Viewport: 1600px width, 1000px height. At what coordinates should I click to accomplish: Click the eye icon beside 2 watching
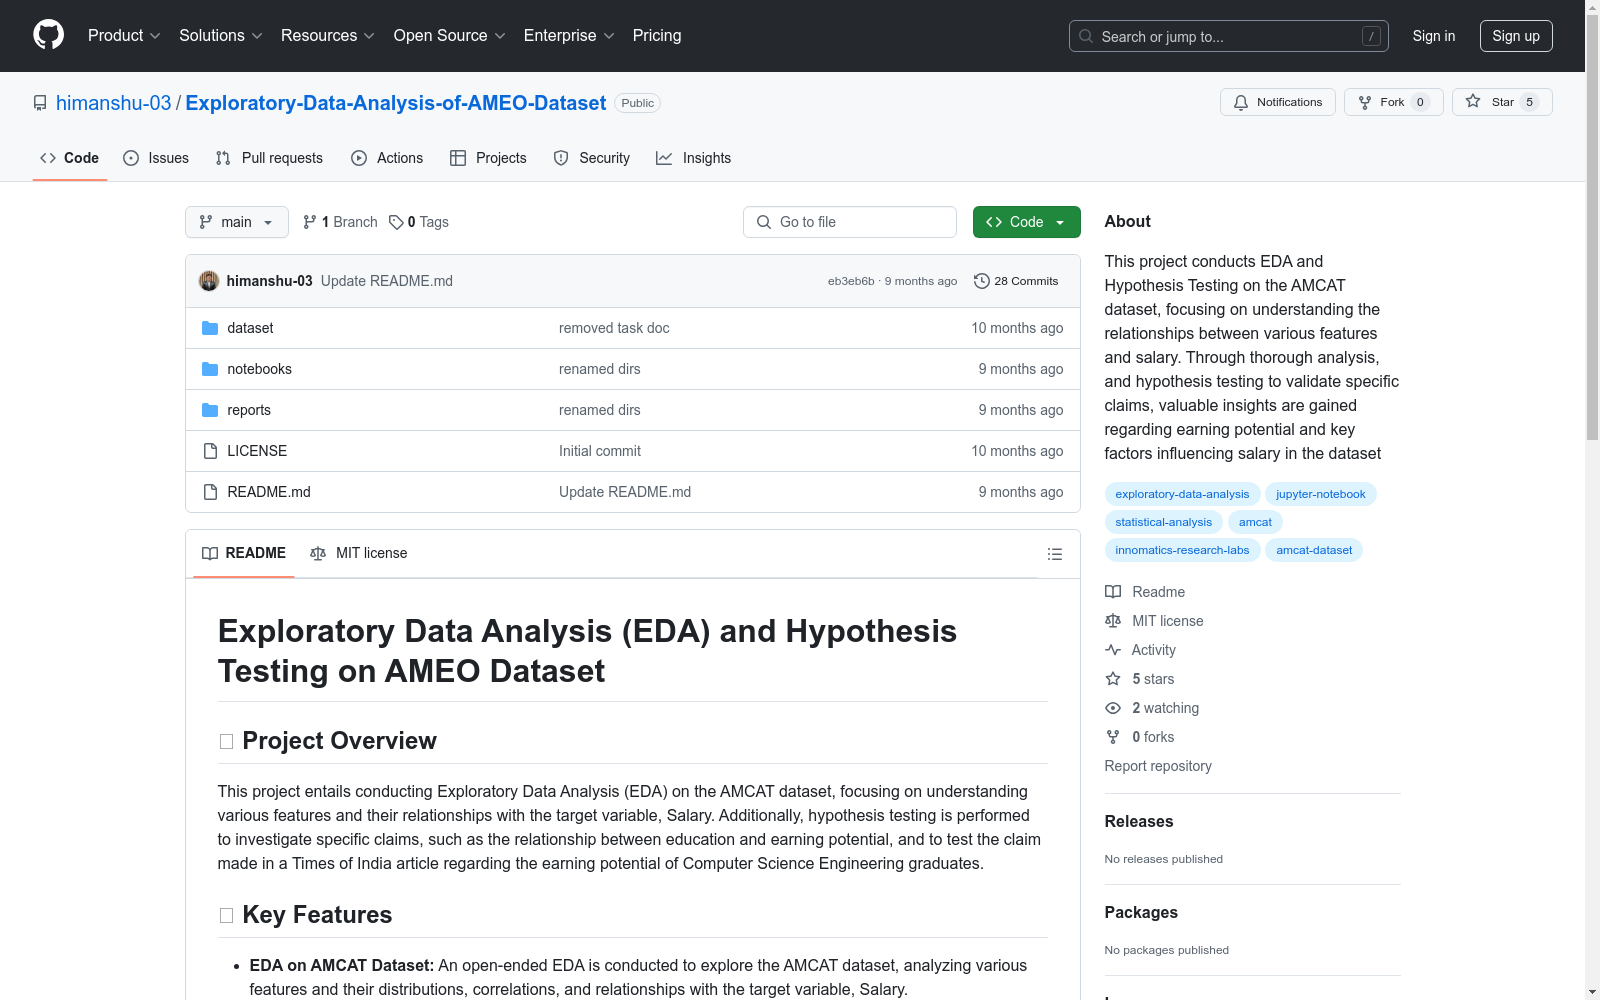(x=1113, y=708)
